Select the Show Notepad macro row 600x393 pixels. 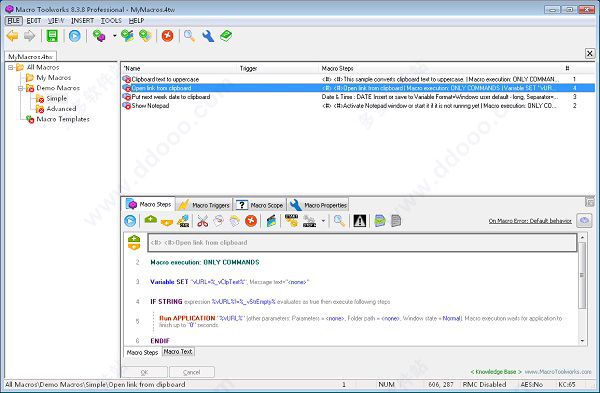point(358,106)
